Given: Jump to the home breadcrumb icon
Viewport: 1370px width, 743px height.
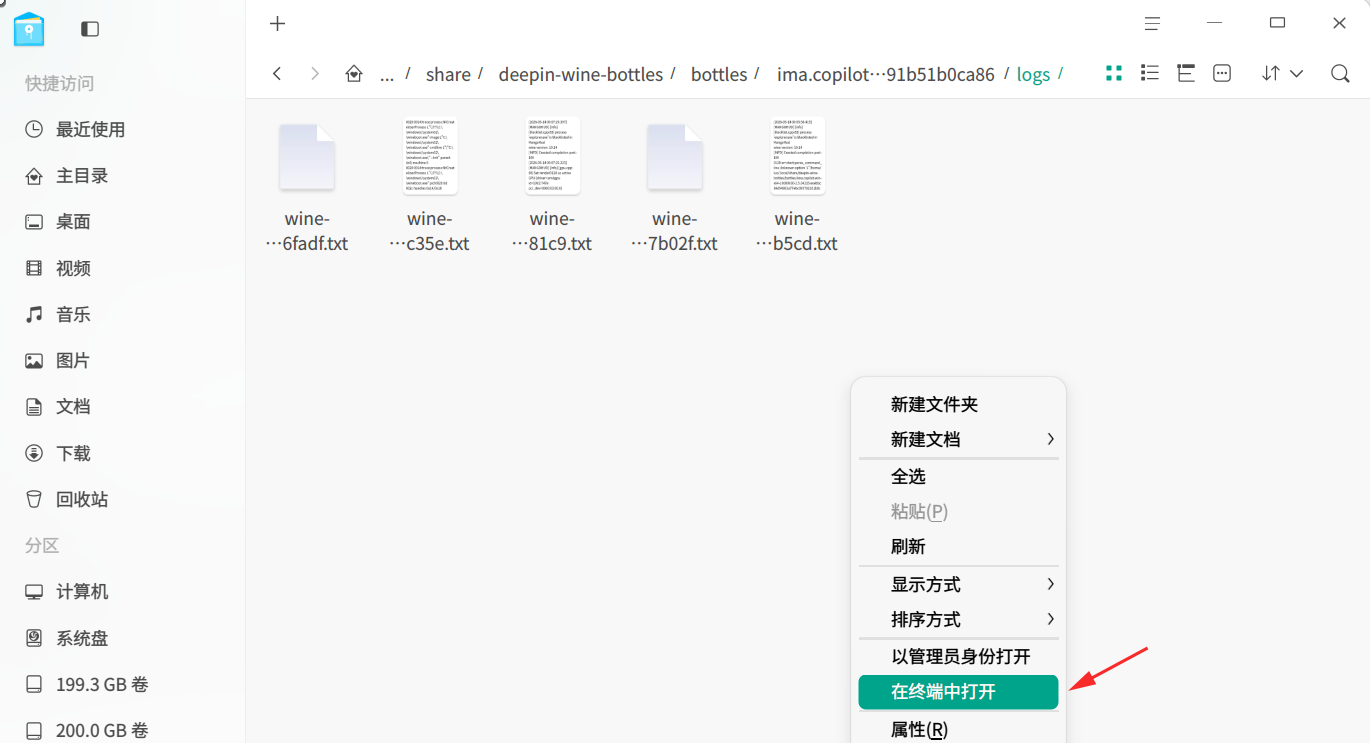Looking at the screenshot, I should (353, 74).
